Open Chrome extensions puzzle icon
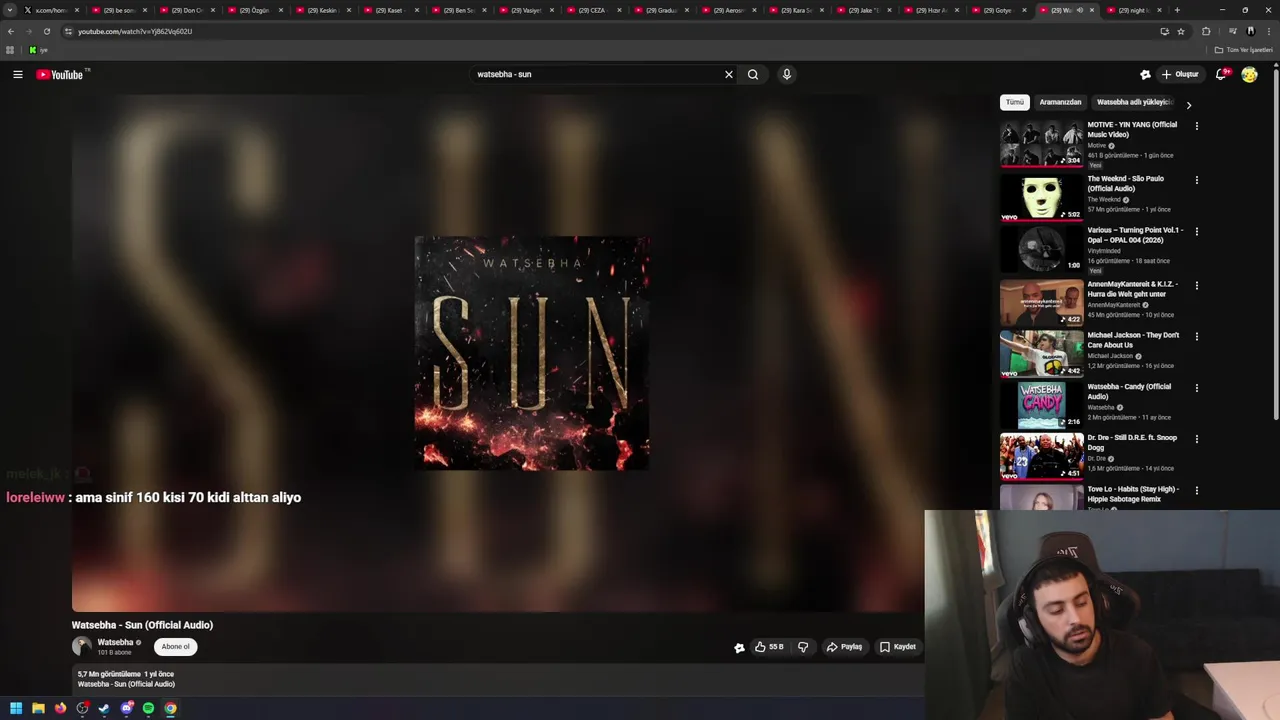Image resolution: width=1280 pixels, height=720 pixels. point(1206,31)
